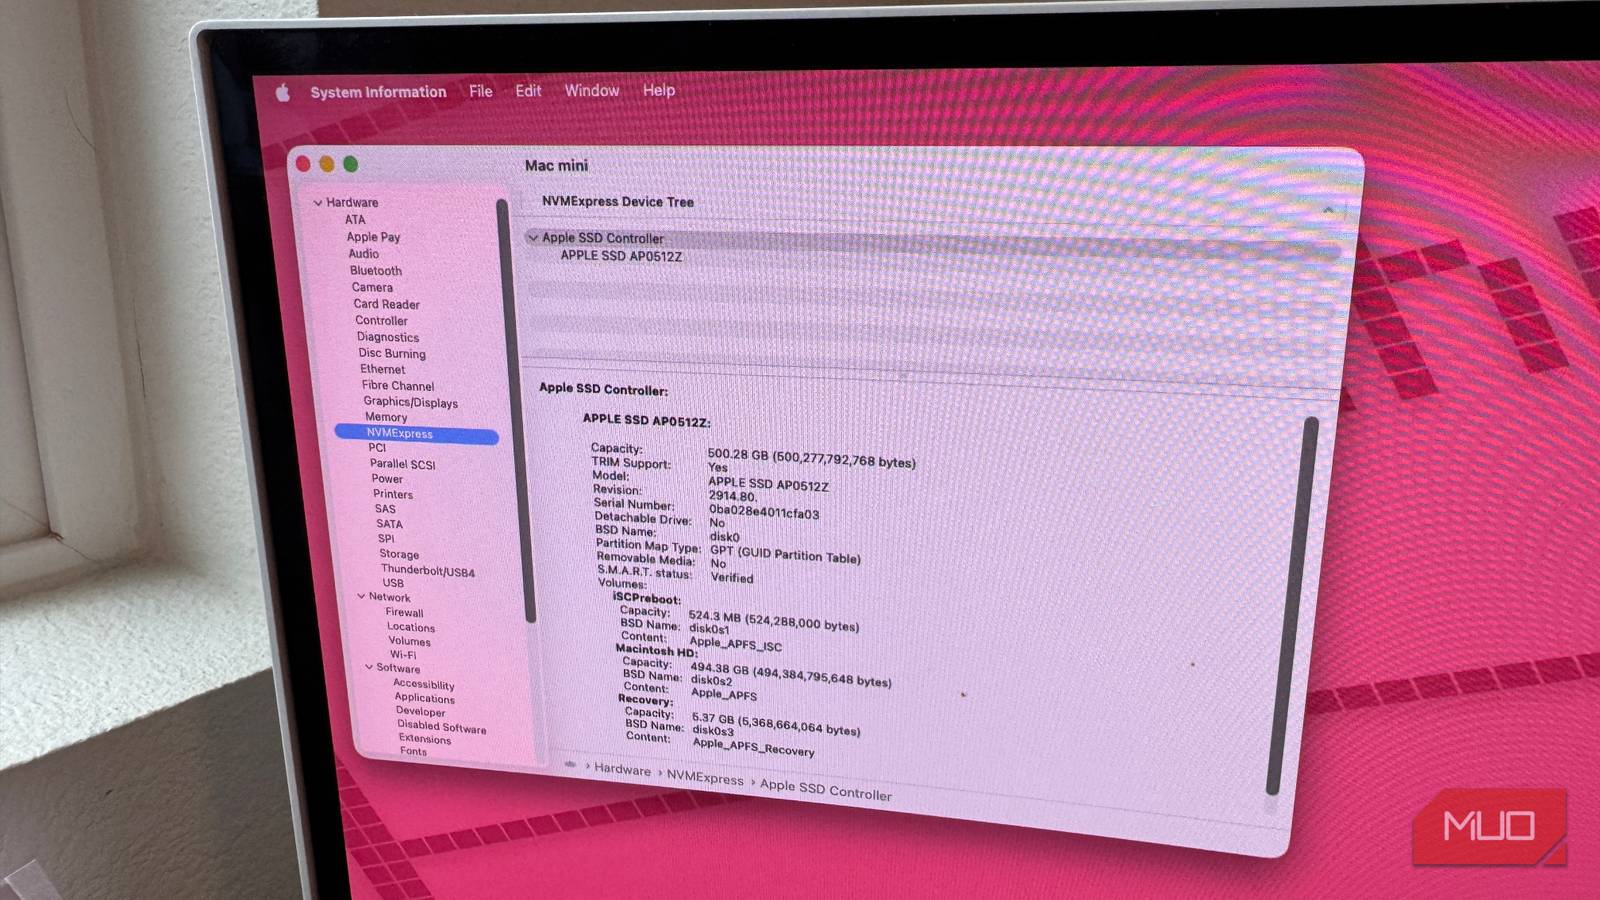The width and height of the screenshot is (1600, 900).
Task: Open the Apple menu icon
Action: [x=283, y=93]
